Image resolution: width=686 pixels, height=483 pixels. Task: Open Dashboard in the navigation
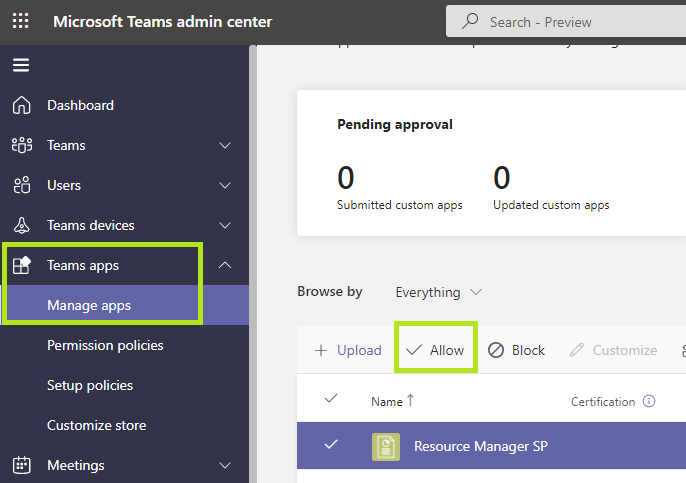pos(80,105)
